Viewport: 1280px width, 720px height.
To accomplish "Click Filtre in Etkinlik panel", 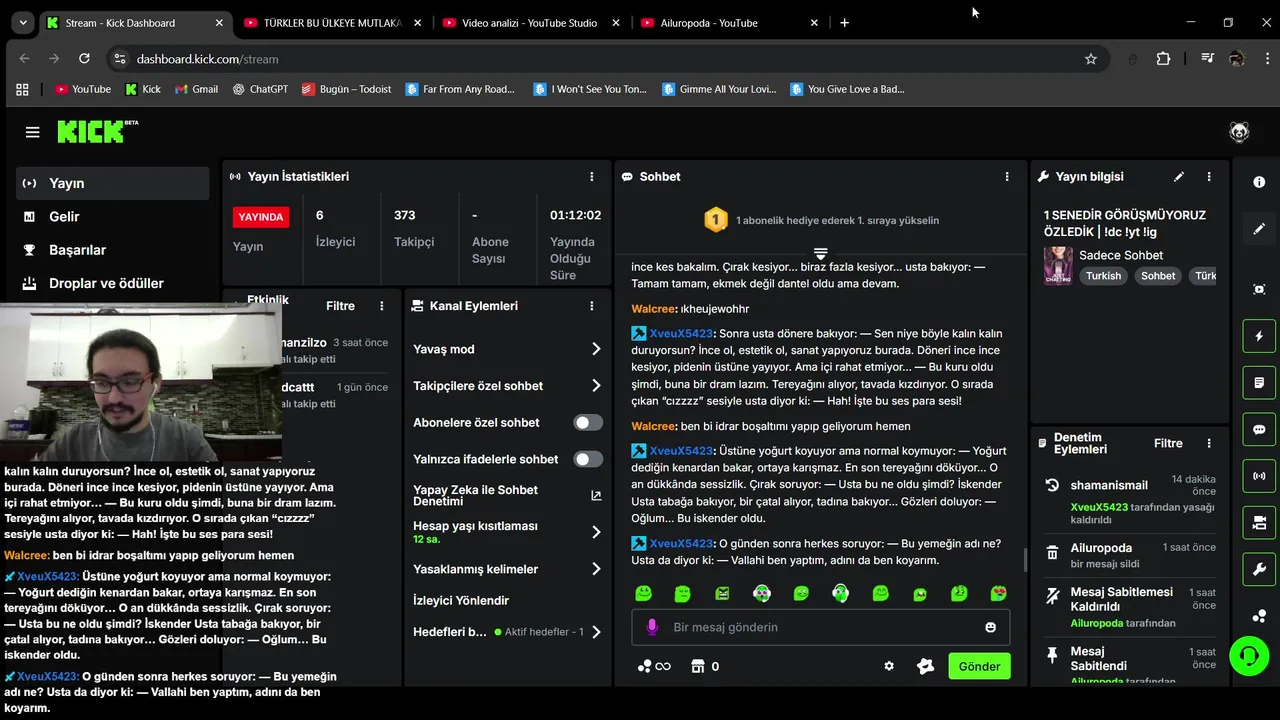I will [340, 306].
